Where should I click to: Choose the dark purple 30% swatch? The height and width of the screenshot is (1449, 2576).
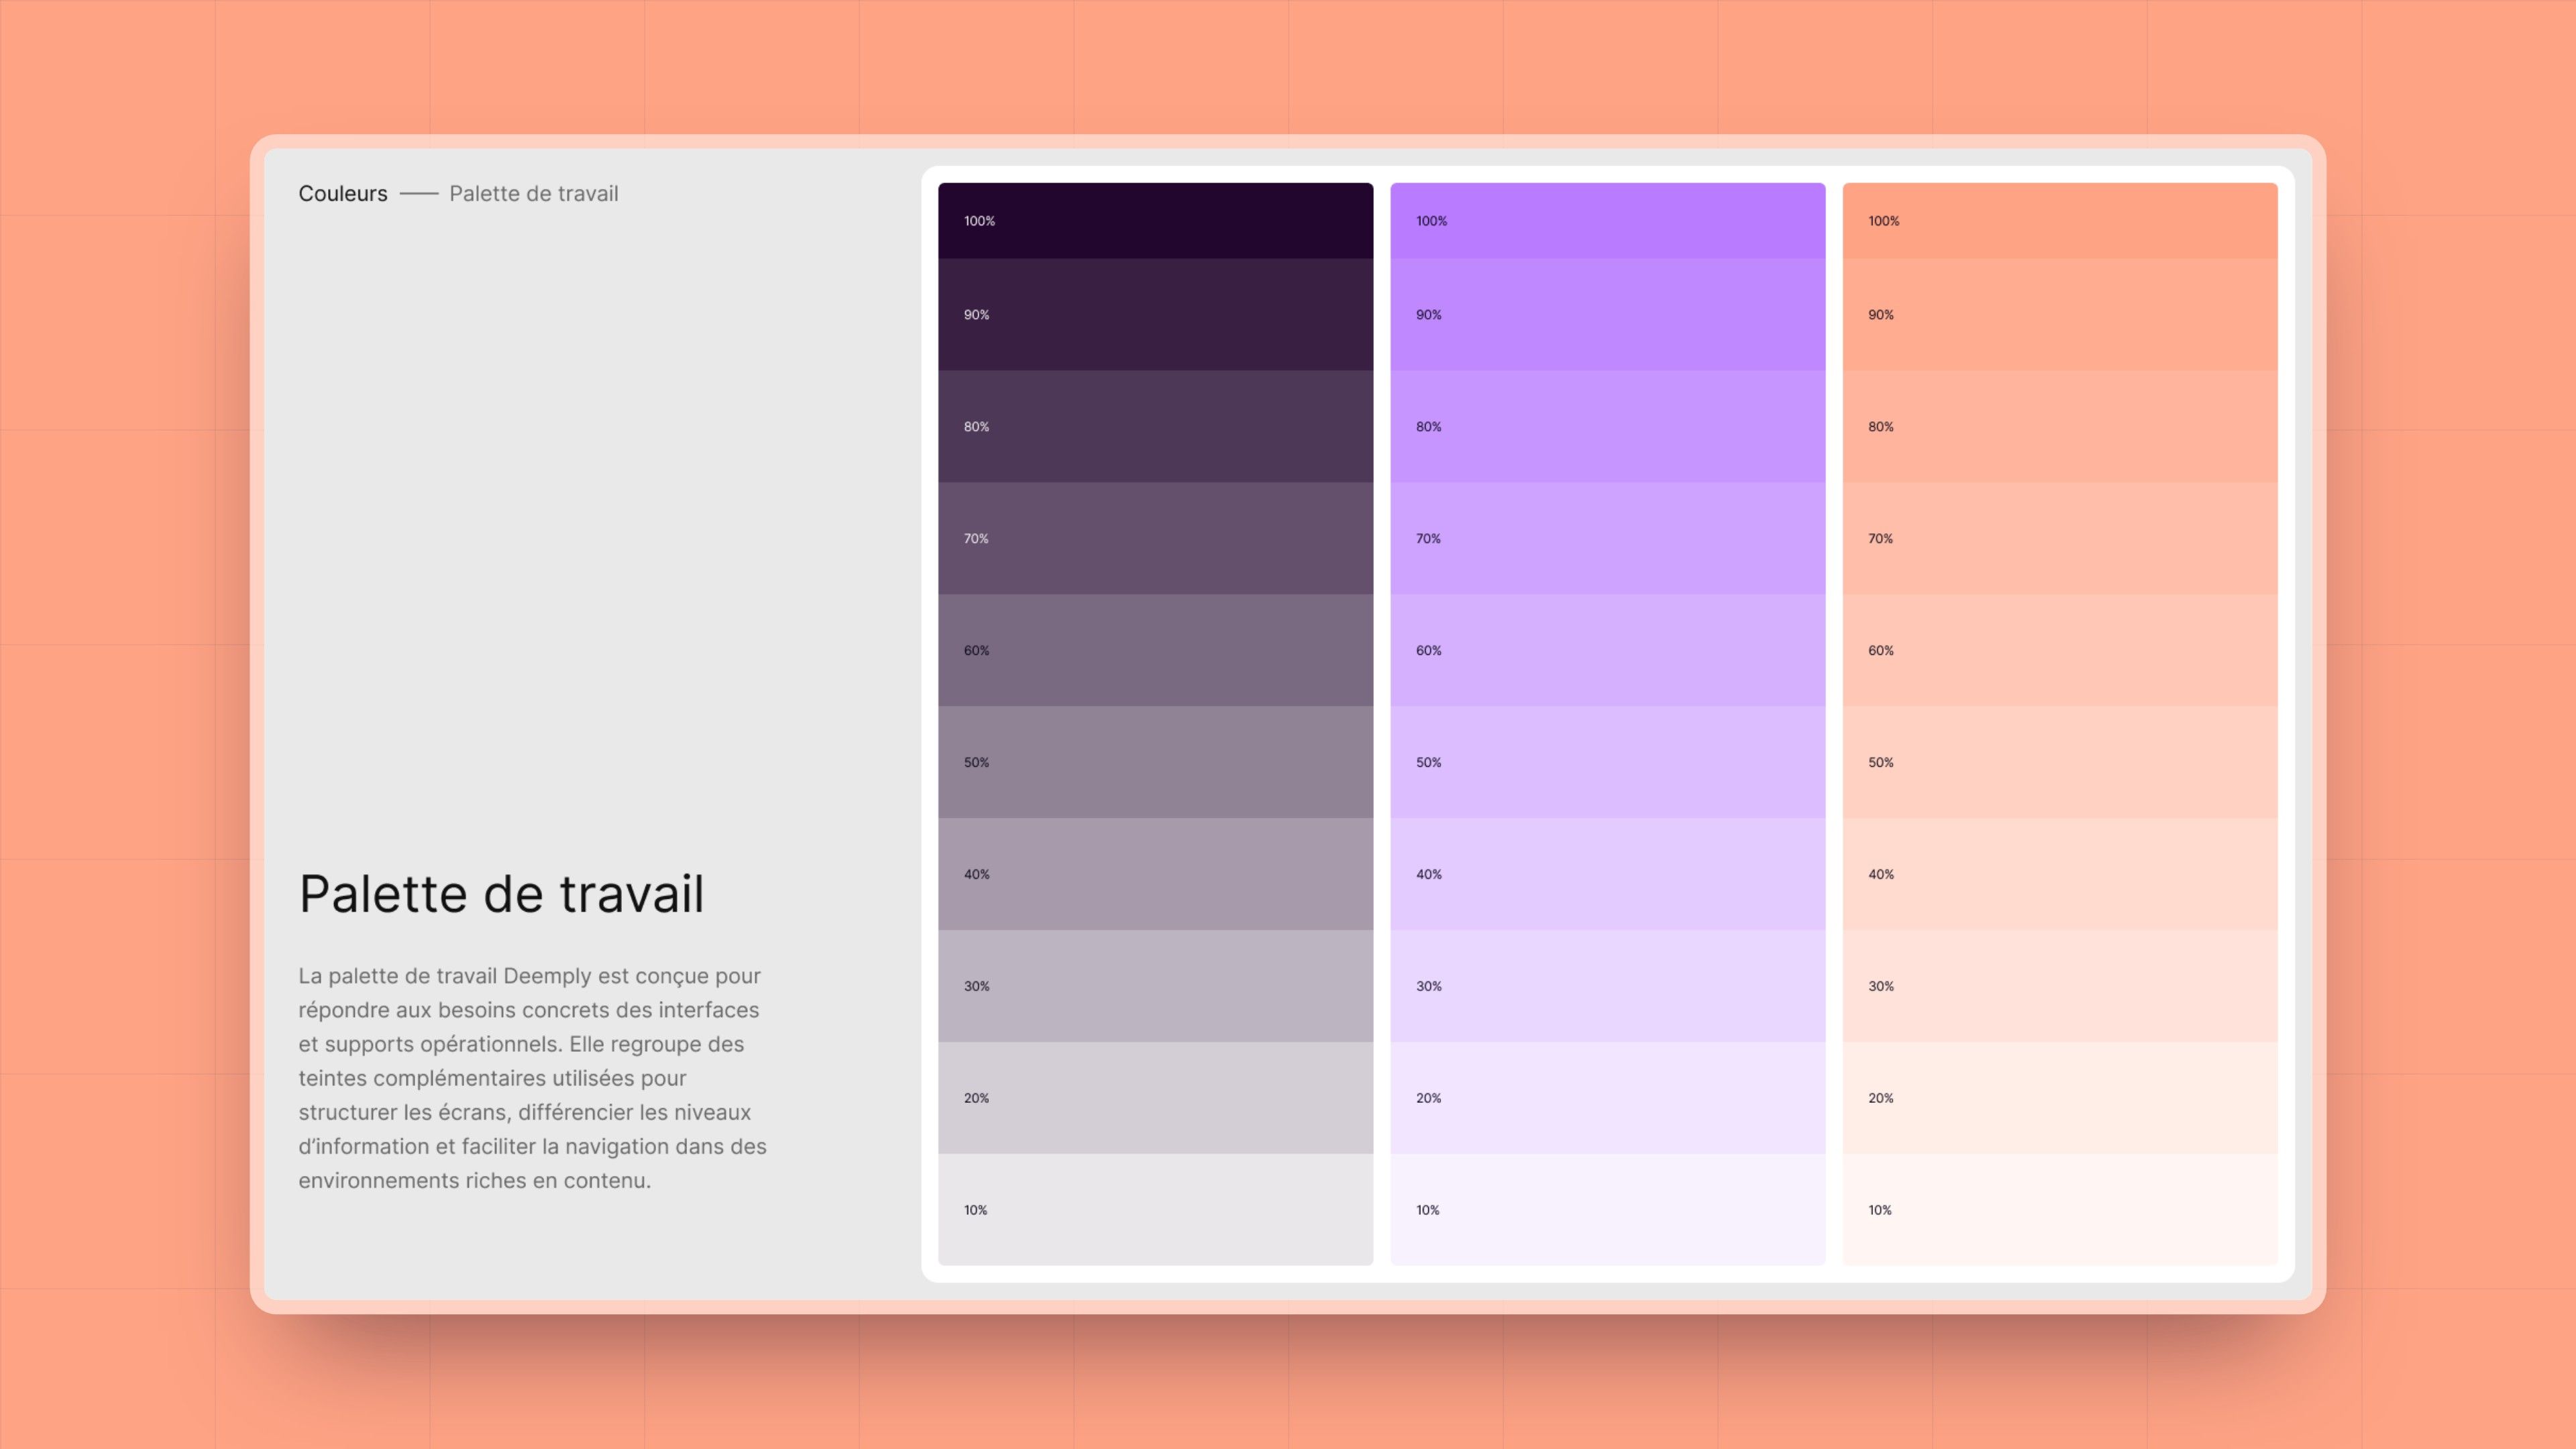(1155, 987)
